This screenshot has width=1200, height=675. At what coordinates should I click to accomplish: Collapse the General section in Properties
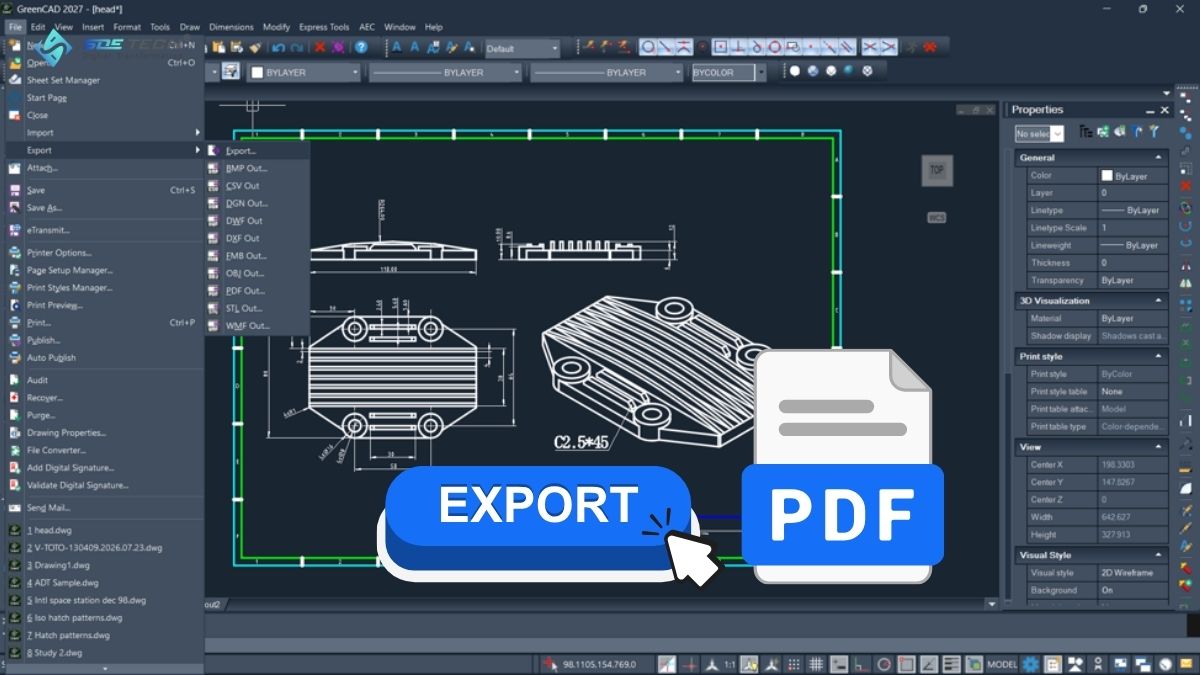(1158, 158)
